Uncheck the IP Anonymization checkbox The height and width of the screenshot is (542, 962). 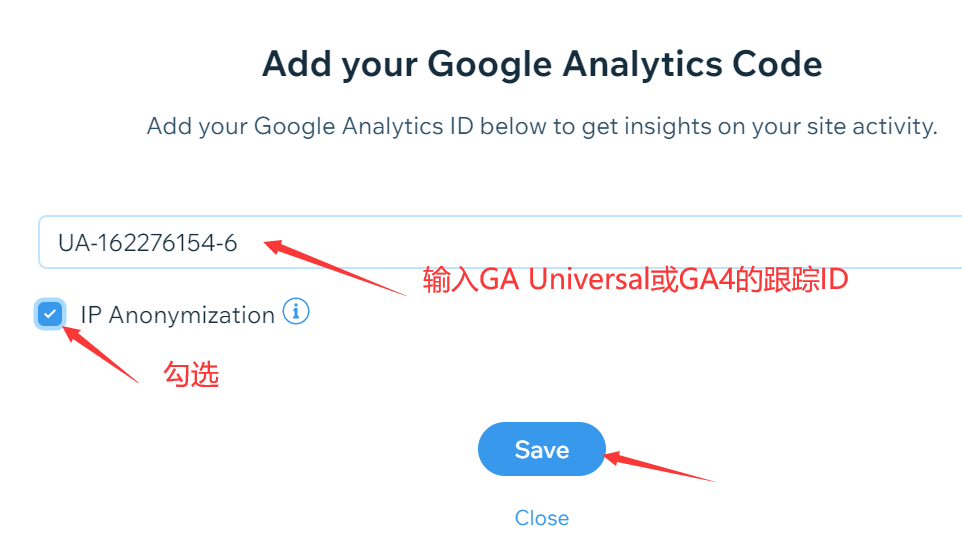click(x=50, y=314)
